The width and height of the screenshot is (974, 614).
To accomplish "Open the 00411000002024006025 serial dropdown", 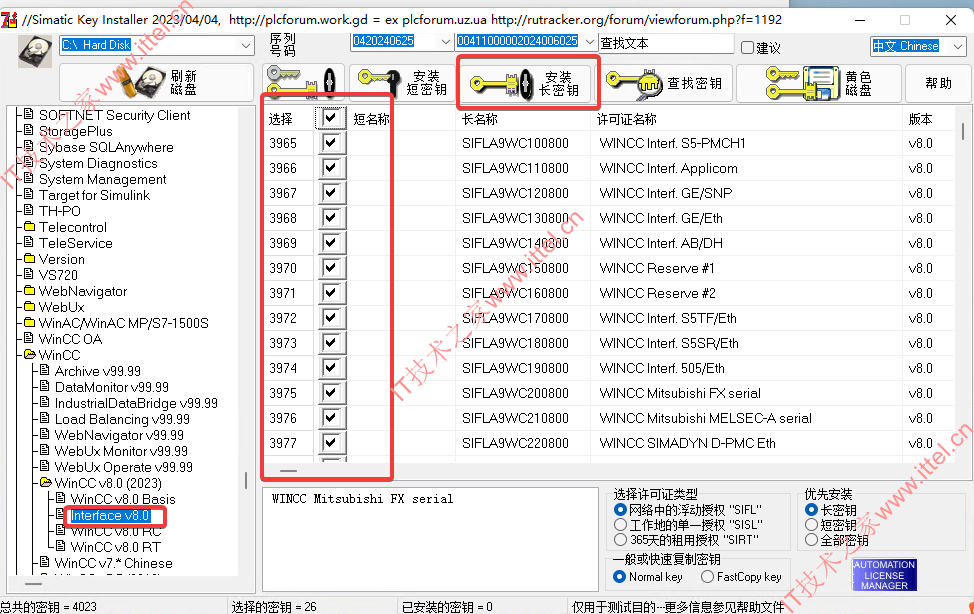I will pos(589,41).
